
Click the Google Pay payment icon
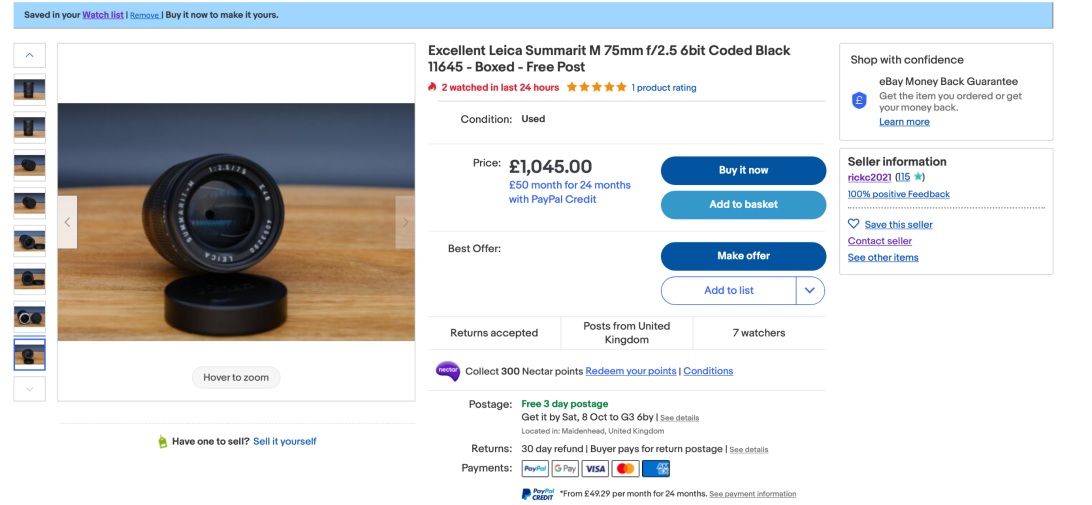pos(565,468)
